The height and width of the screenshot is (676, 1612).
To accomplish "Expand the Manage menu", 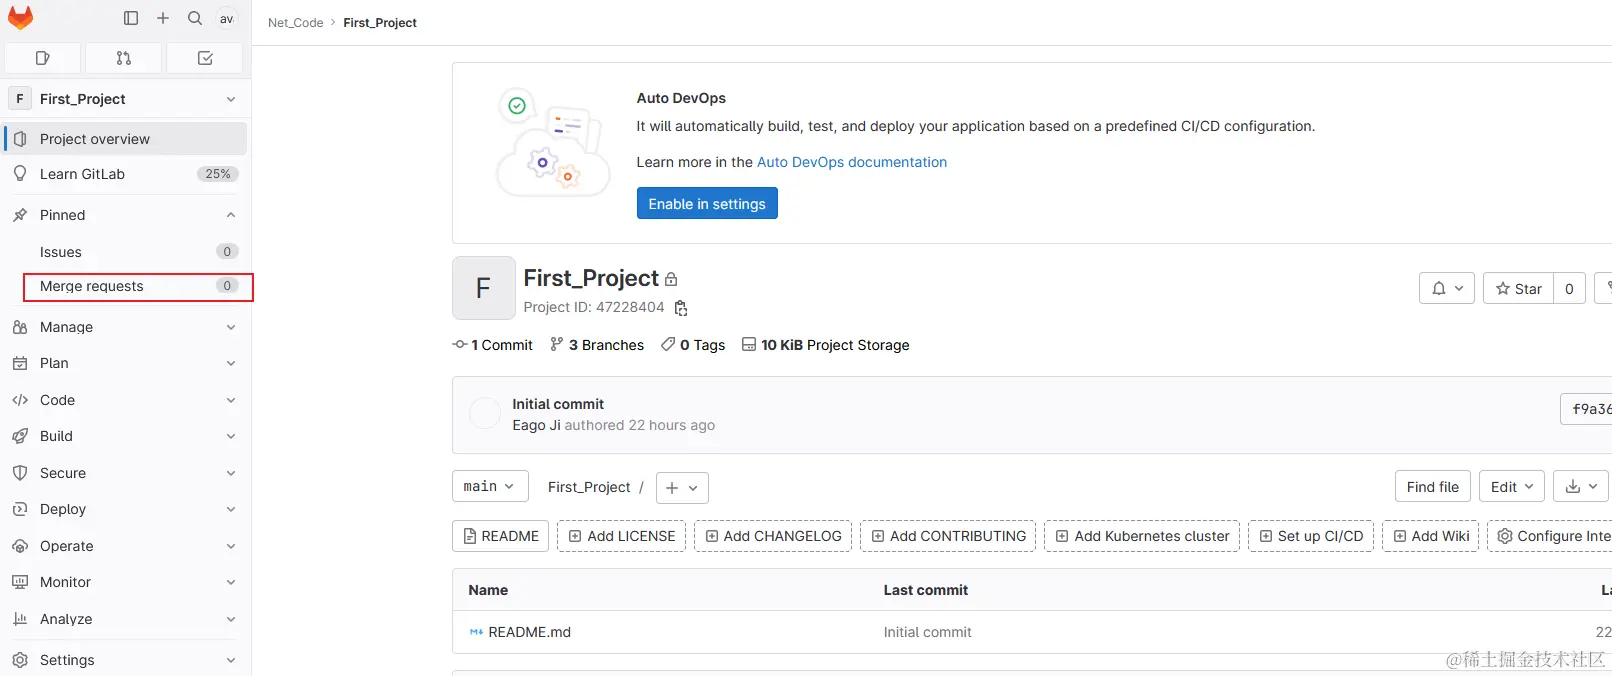I will [x=126, y=327].
